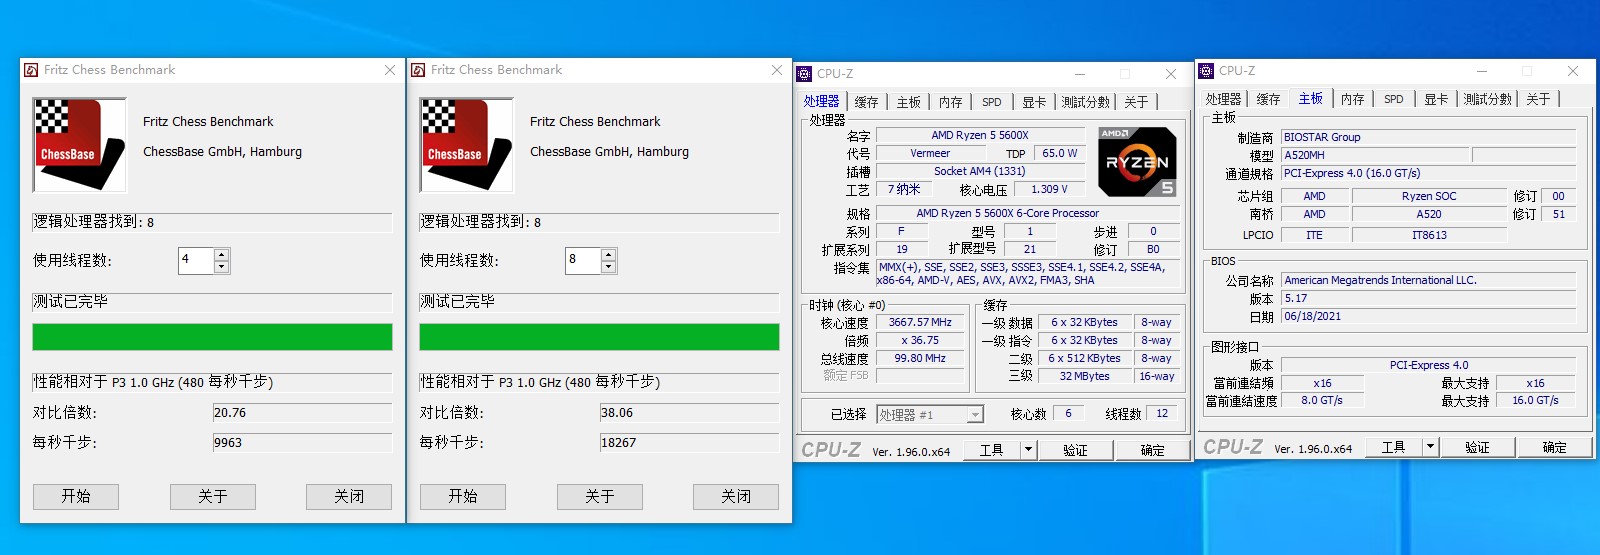The height and width of the screenshot is (555, 1600).
Task: Open 关于 in second Fritz window
Action: (600, 497)
